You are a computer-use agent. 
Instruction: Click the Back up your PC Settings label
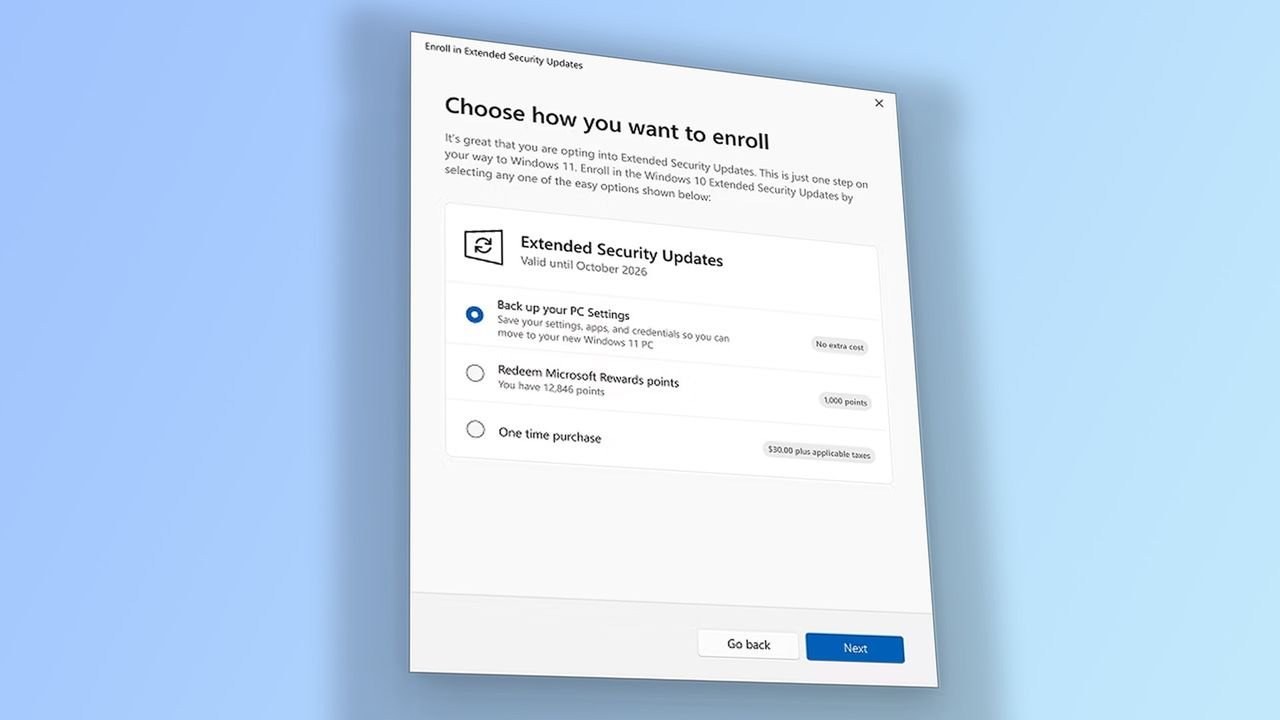coord(563,310)
